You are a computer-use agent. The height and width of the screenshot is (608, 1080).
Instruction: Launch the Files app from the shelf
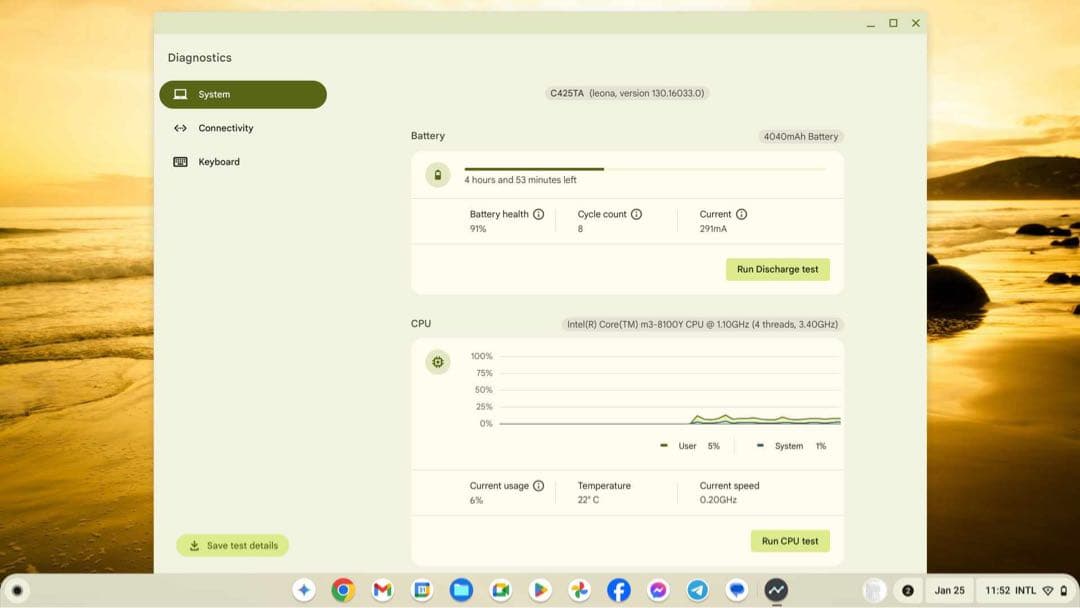click(x=461, y=591)
